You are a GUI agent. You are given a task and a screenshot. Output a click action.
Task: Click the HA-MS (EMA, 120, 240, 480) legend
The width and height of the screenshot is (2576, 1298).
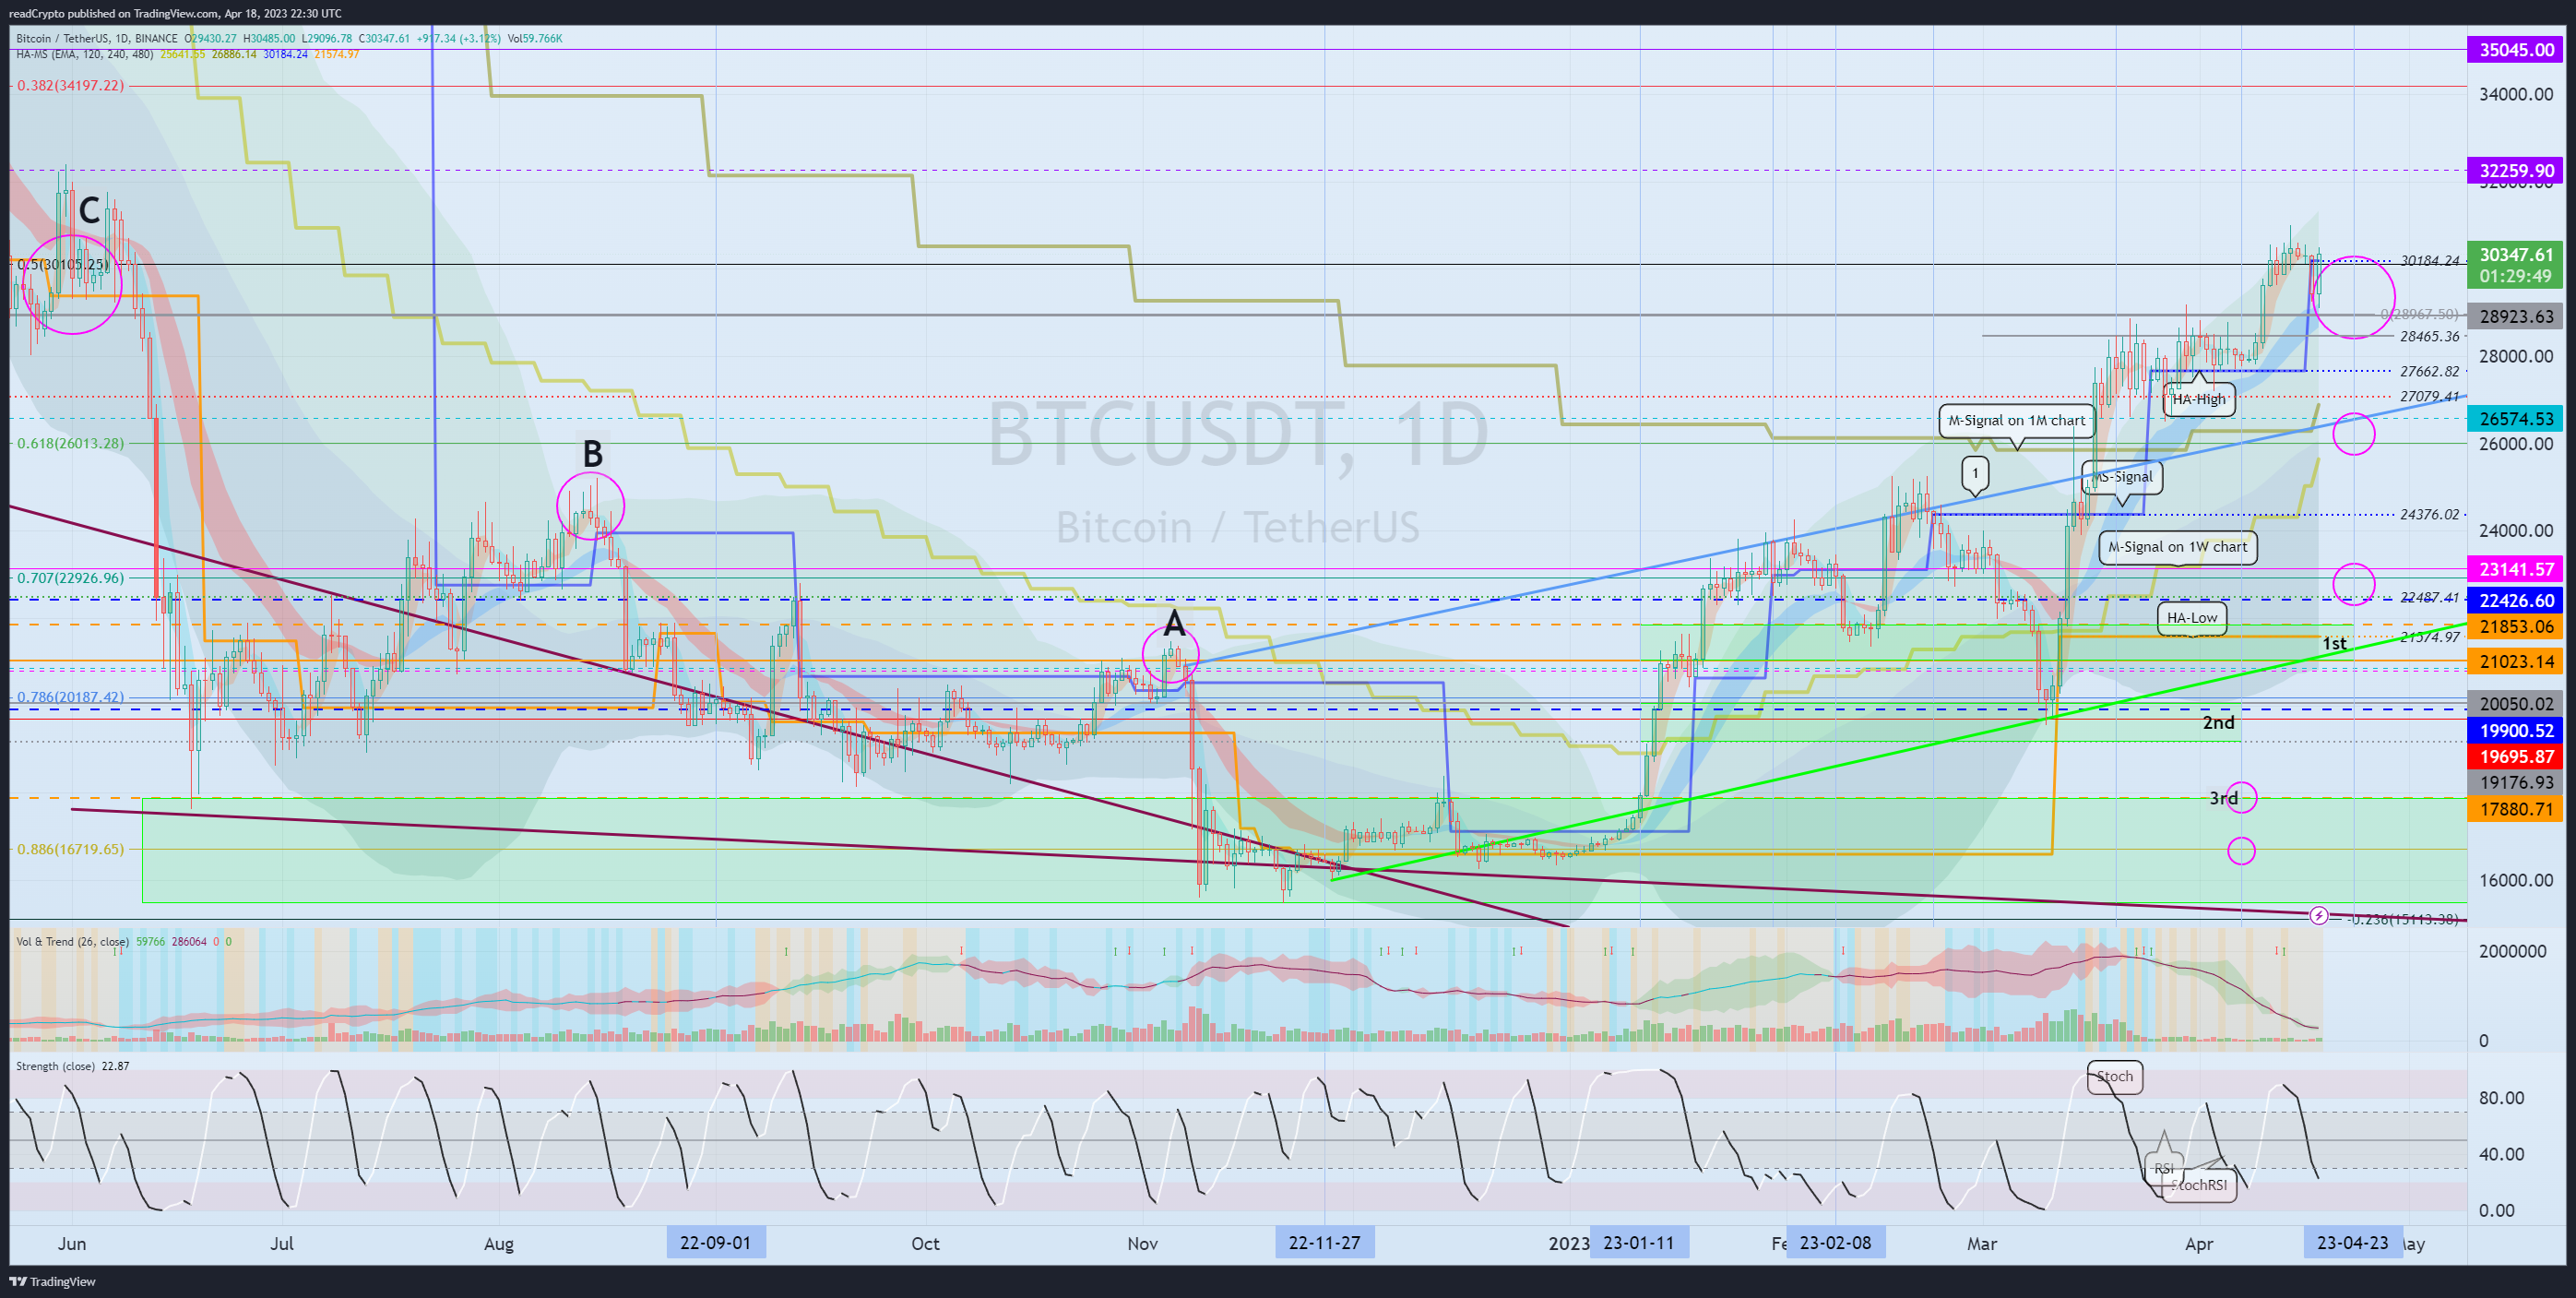point(85,54)
